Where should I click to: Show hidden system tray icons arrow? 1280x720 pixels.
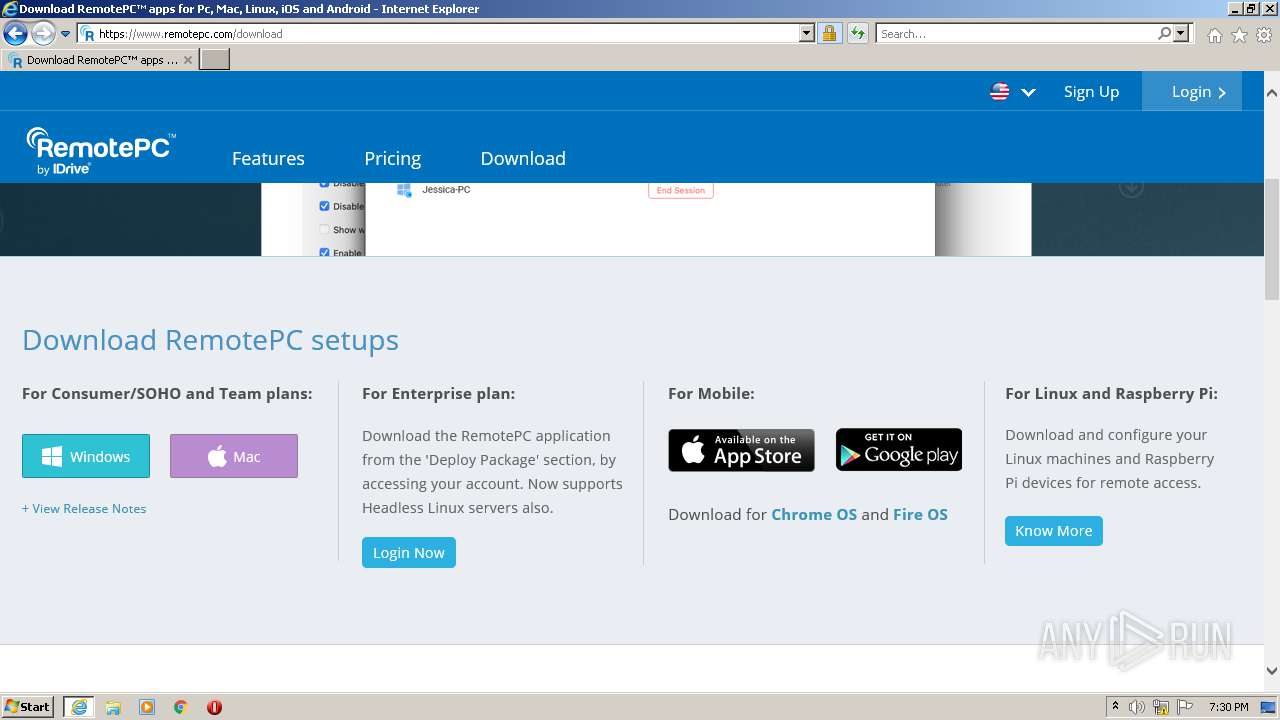pyautogui.click(x=1115, y=707)
